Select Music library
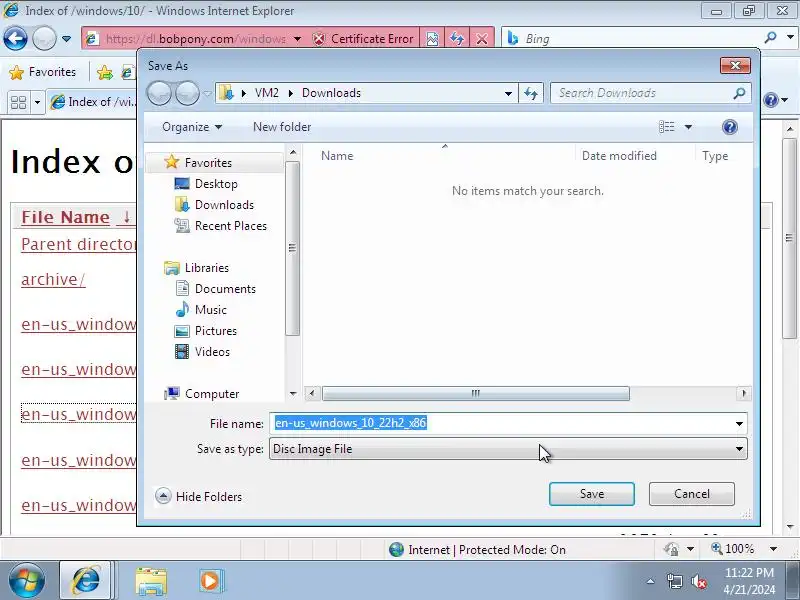Viewport: 800px width, 600px height. 210,310
